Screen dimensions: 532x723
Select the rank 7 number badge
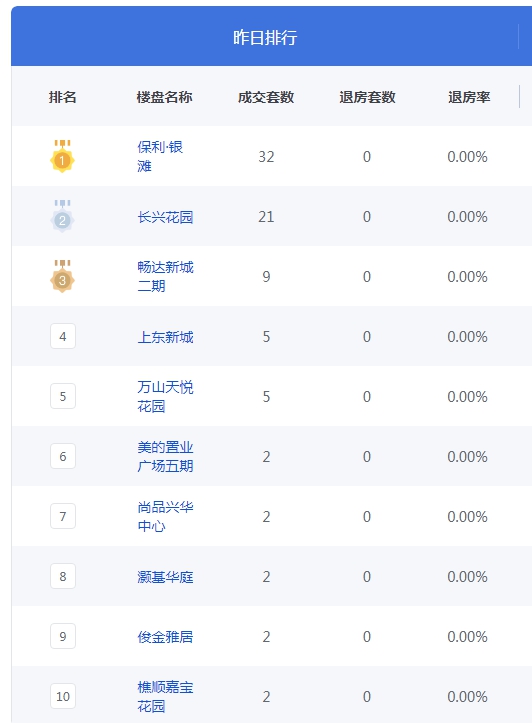click(63, 516)
